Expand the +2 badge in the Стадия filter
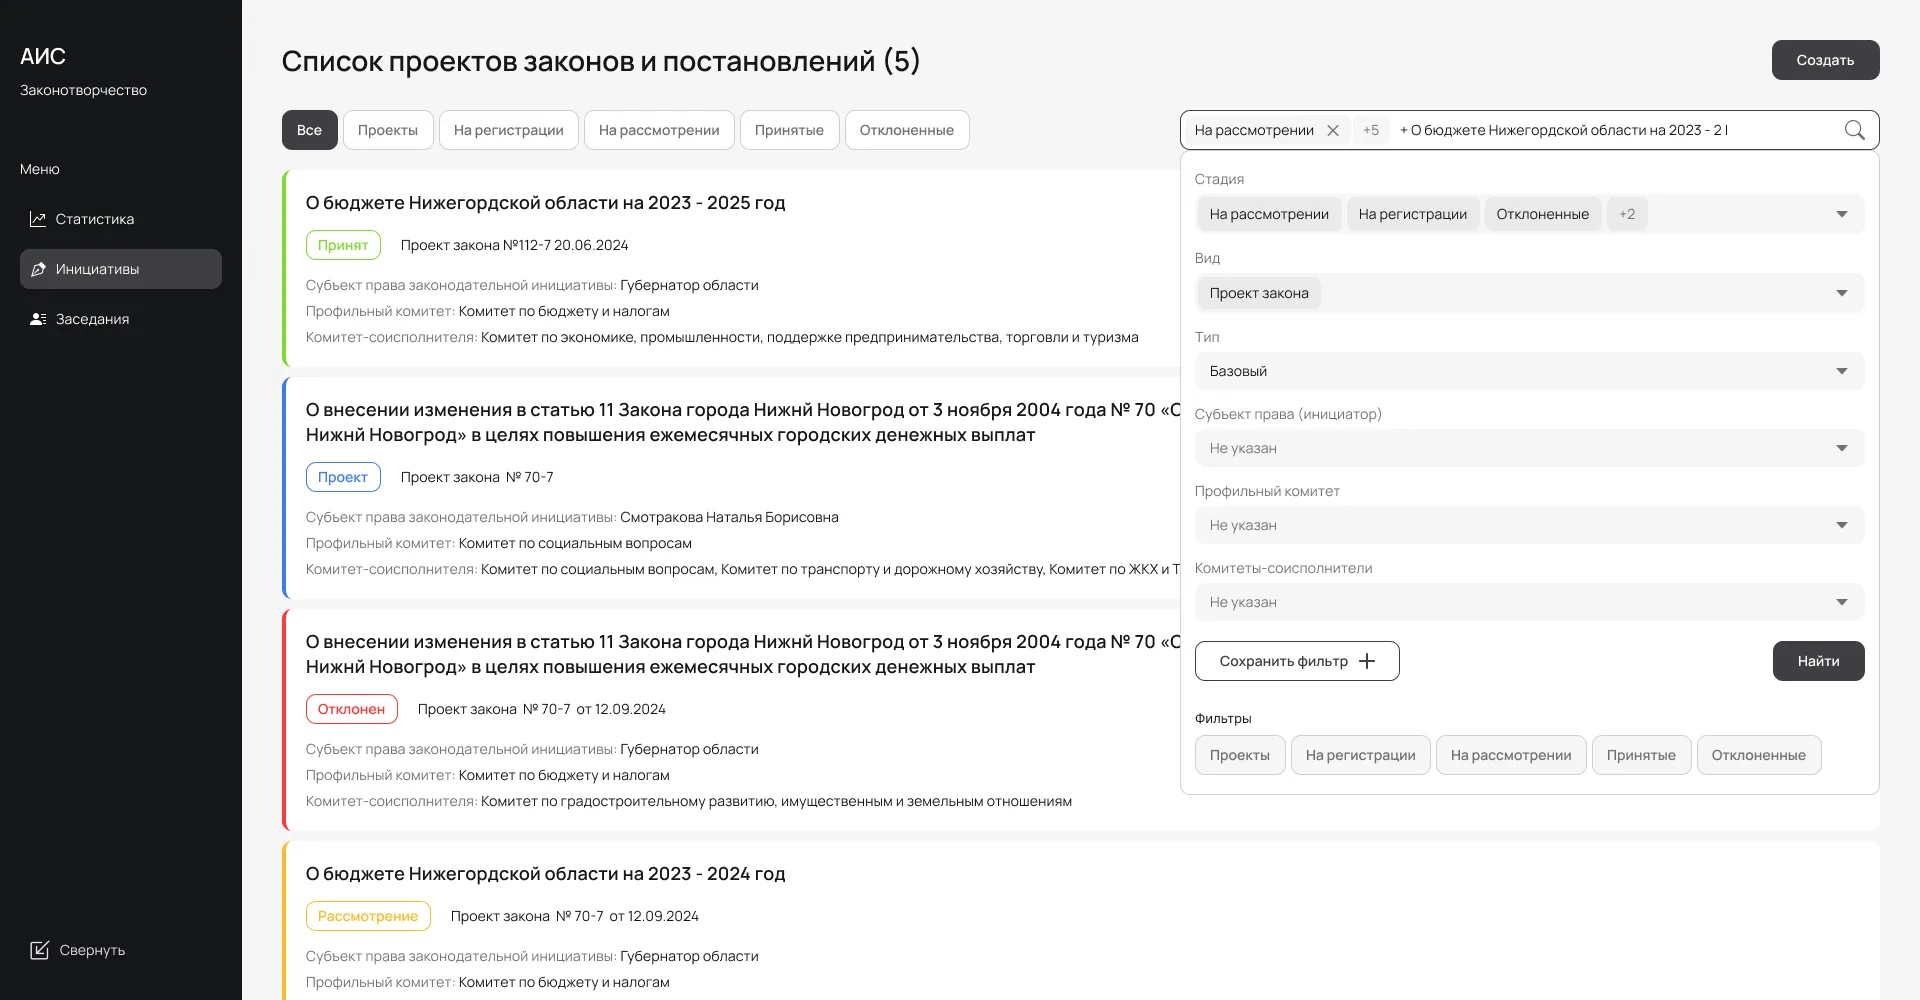The width and height of the screenshot is (1920, 1000). click(x=1626, y=213)
